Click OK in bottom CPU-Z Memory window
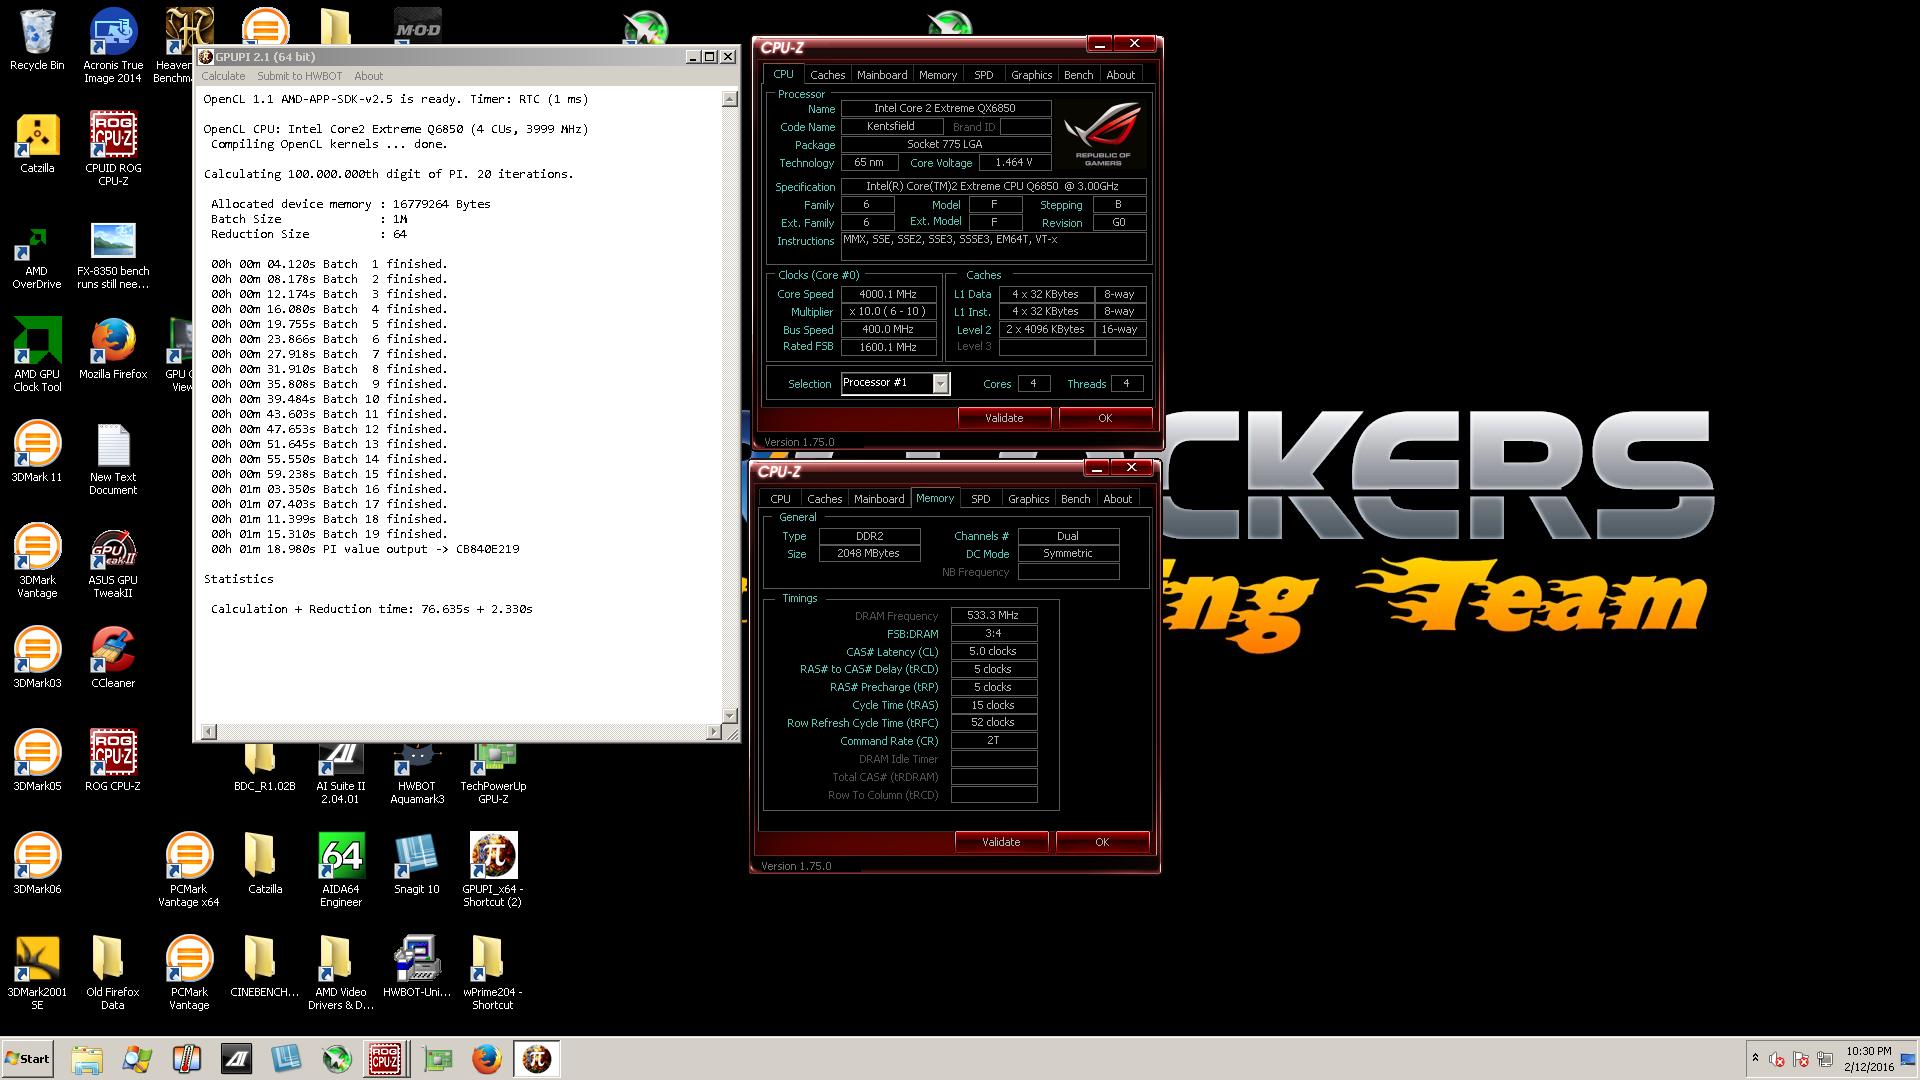Screen dimensions: 1920x1080 coord(1102,842)
